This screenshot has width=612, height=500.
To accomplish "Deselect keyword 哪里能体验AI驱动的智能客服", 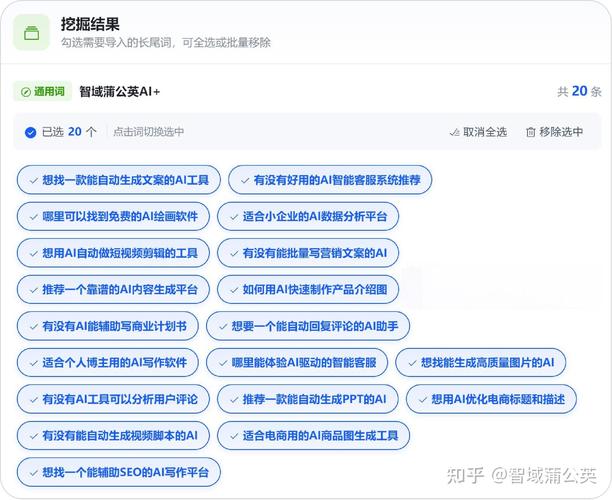I will pyautogui.click(x=297, y=363).
